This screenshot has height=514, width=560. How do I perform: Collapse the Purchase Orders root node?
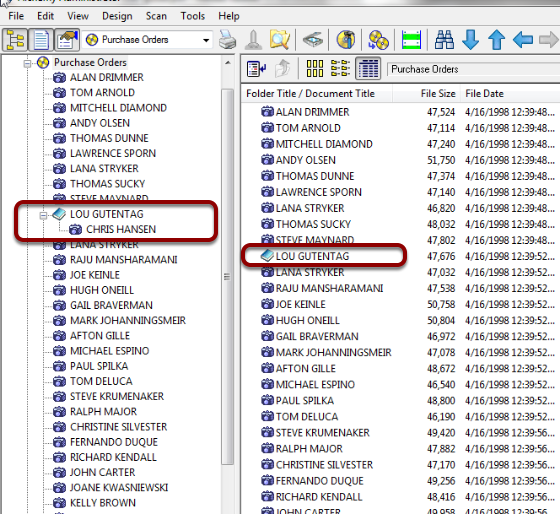[x=27, y=64]
